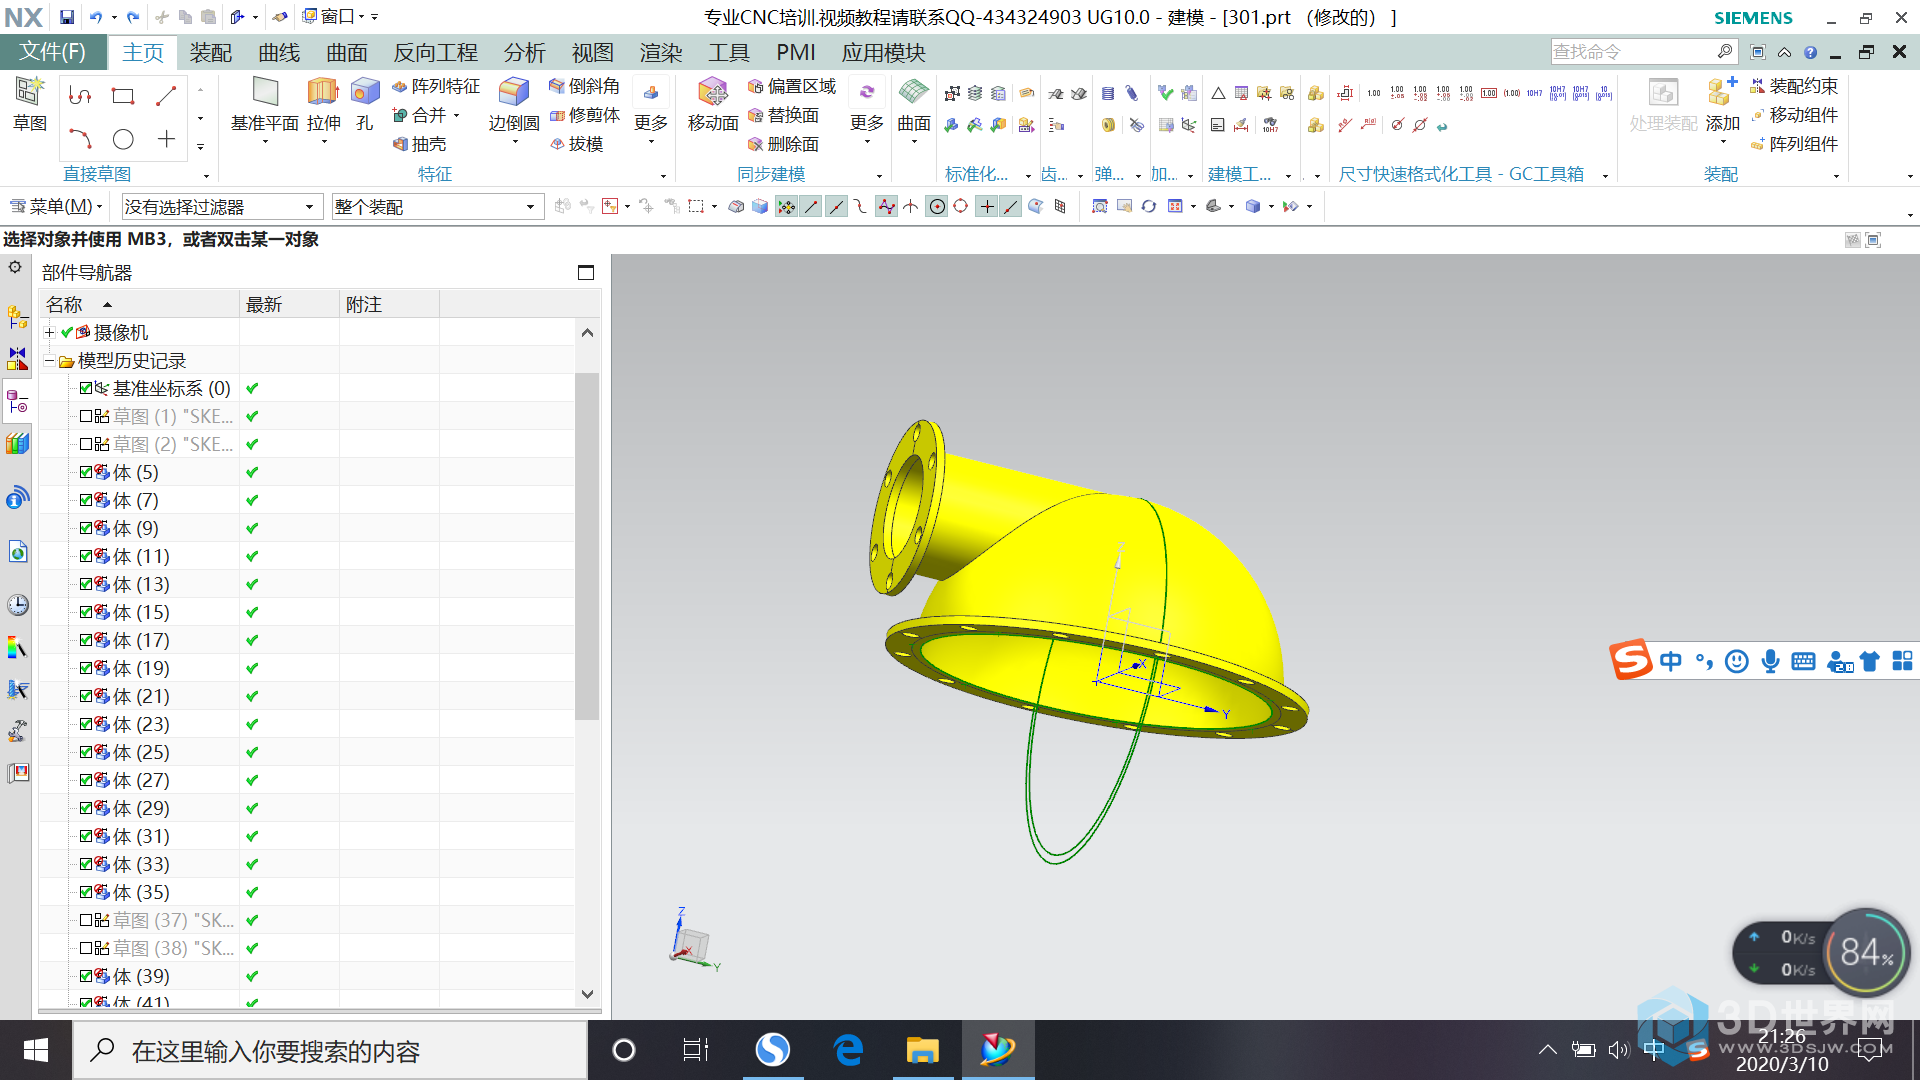Click the Offset Region (偏置区域) tool
1920x1080 pixels.
click(791, 87)
